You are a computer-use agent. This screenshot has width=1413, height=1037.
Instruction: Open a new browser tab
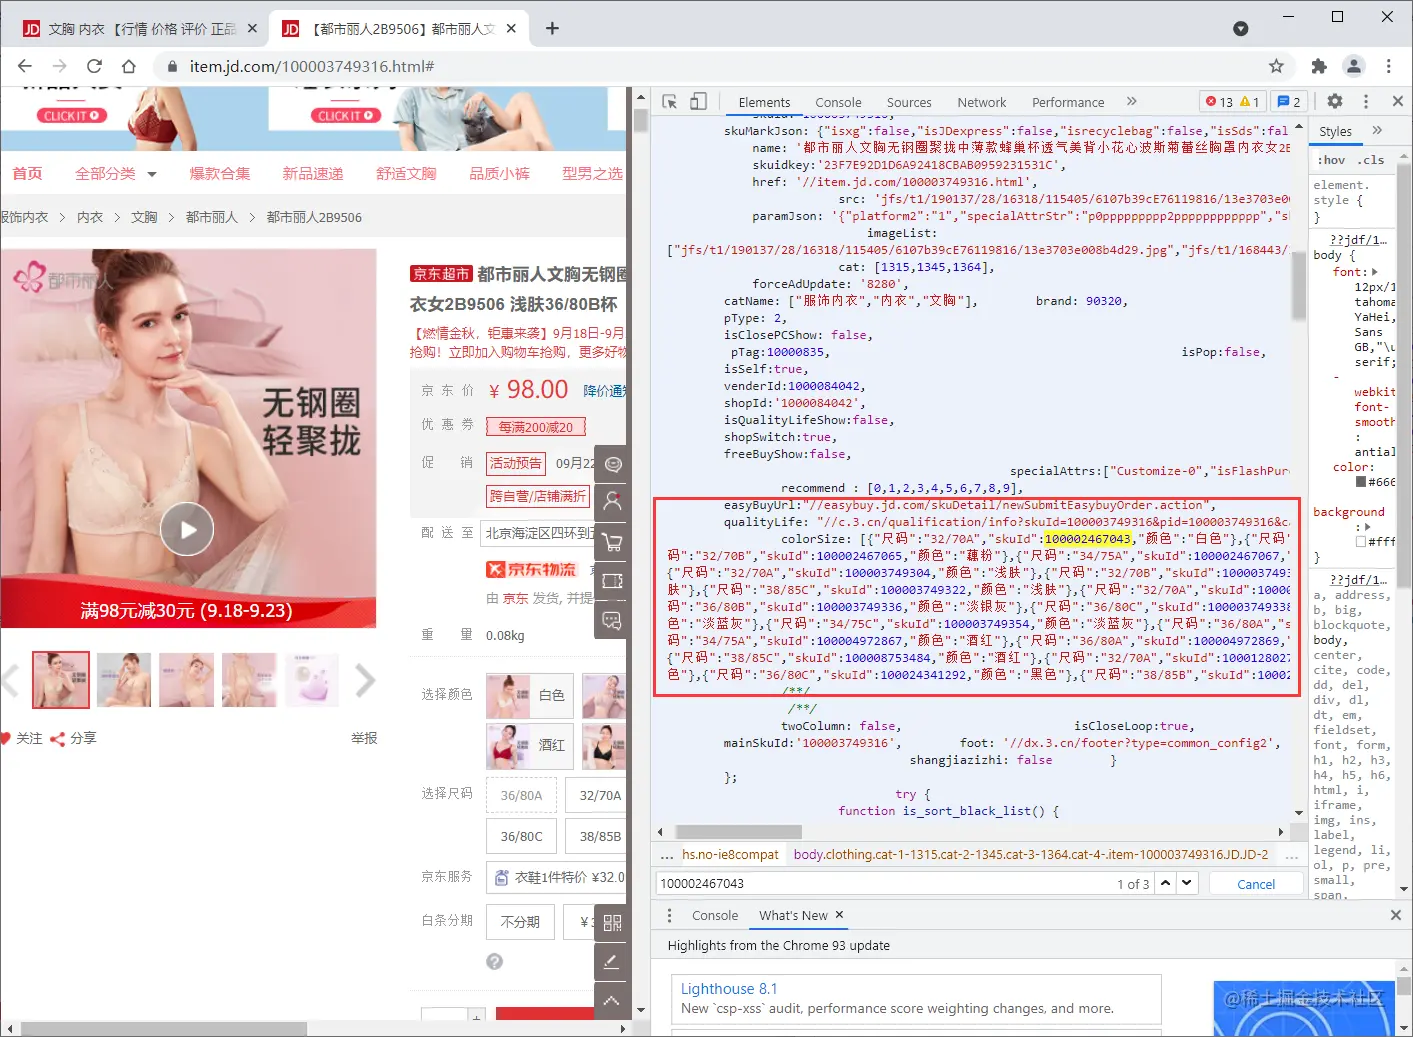[x=552, y=28]
